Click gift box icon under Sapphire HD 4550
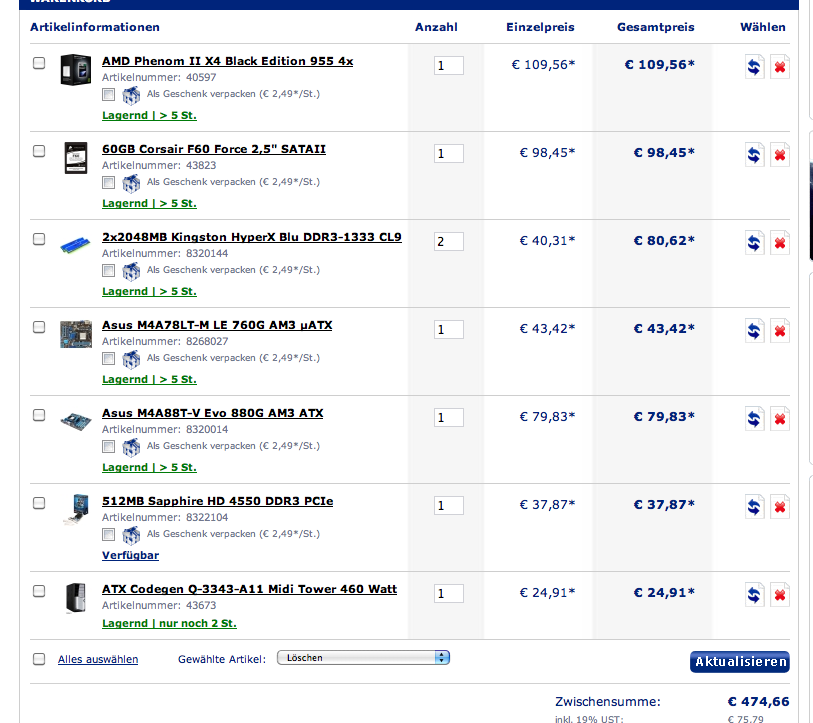This screenshot has height=723, width=813. click(x=131, y=535)
